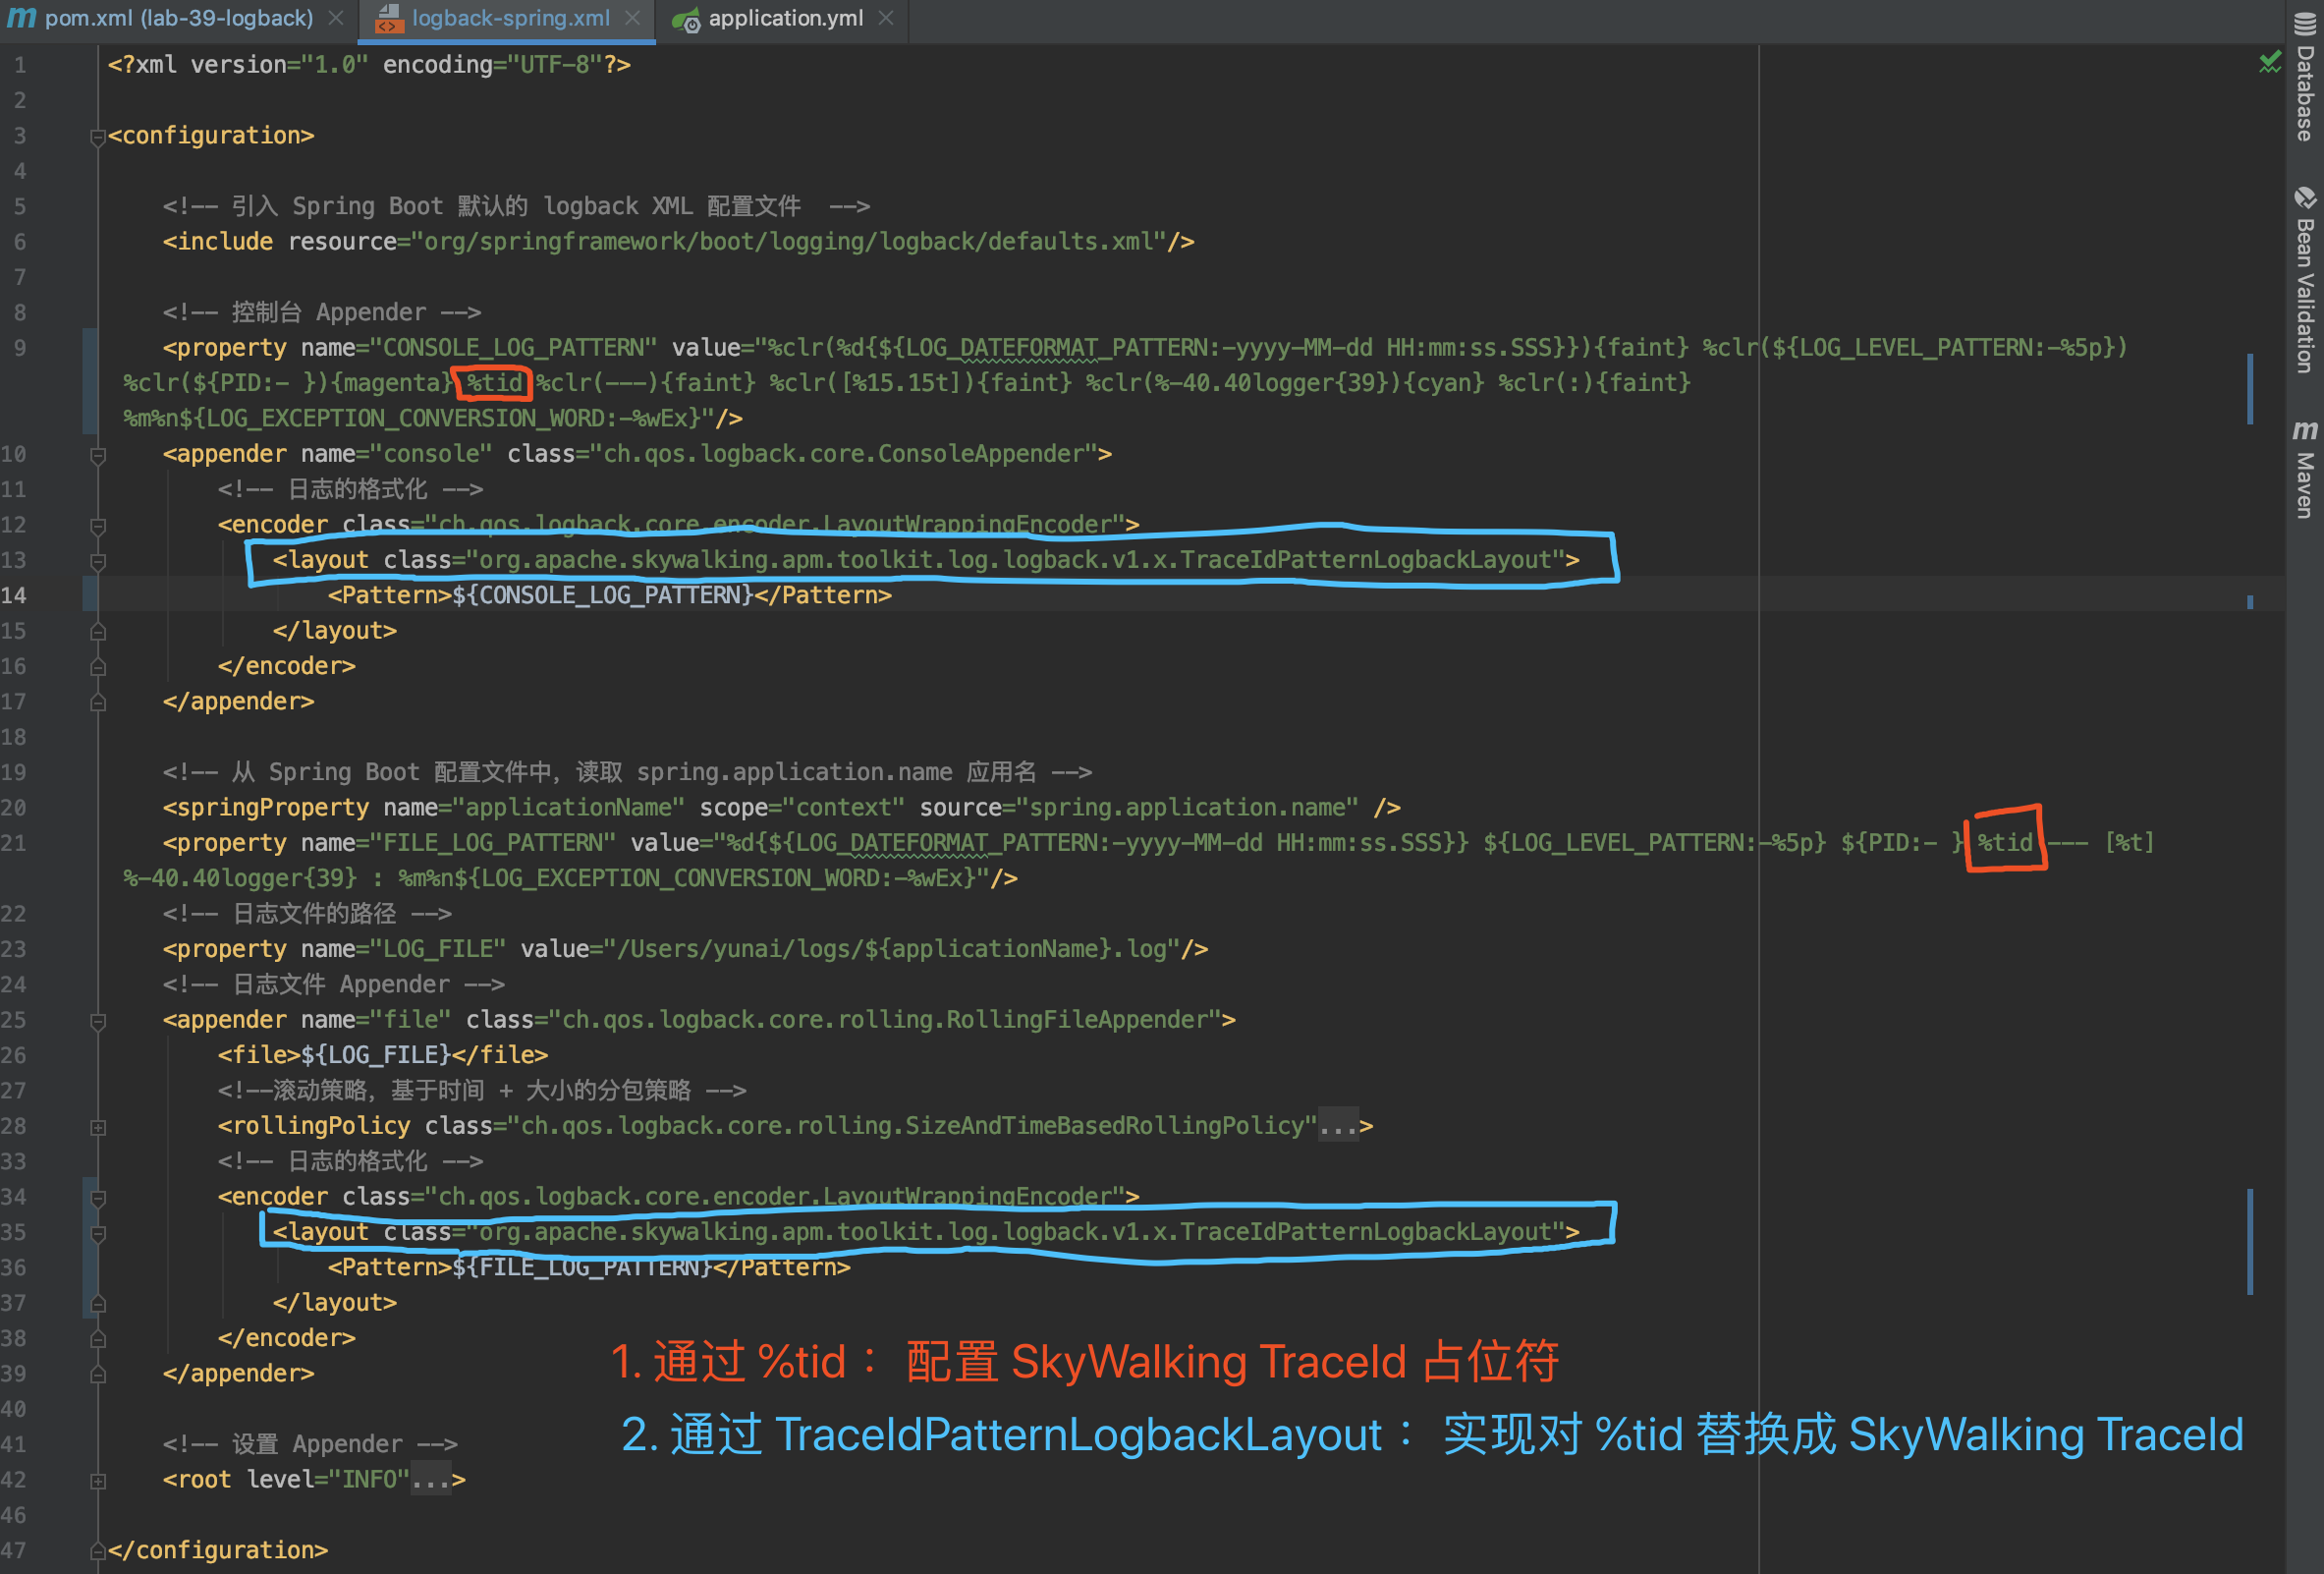The image size is (2324, 1574).
Task: Collapse the file appender on line 25
Action: (x=98, y=1021)
